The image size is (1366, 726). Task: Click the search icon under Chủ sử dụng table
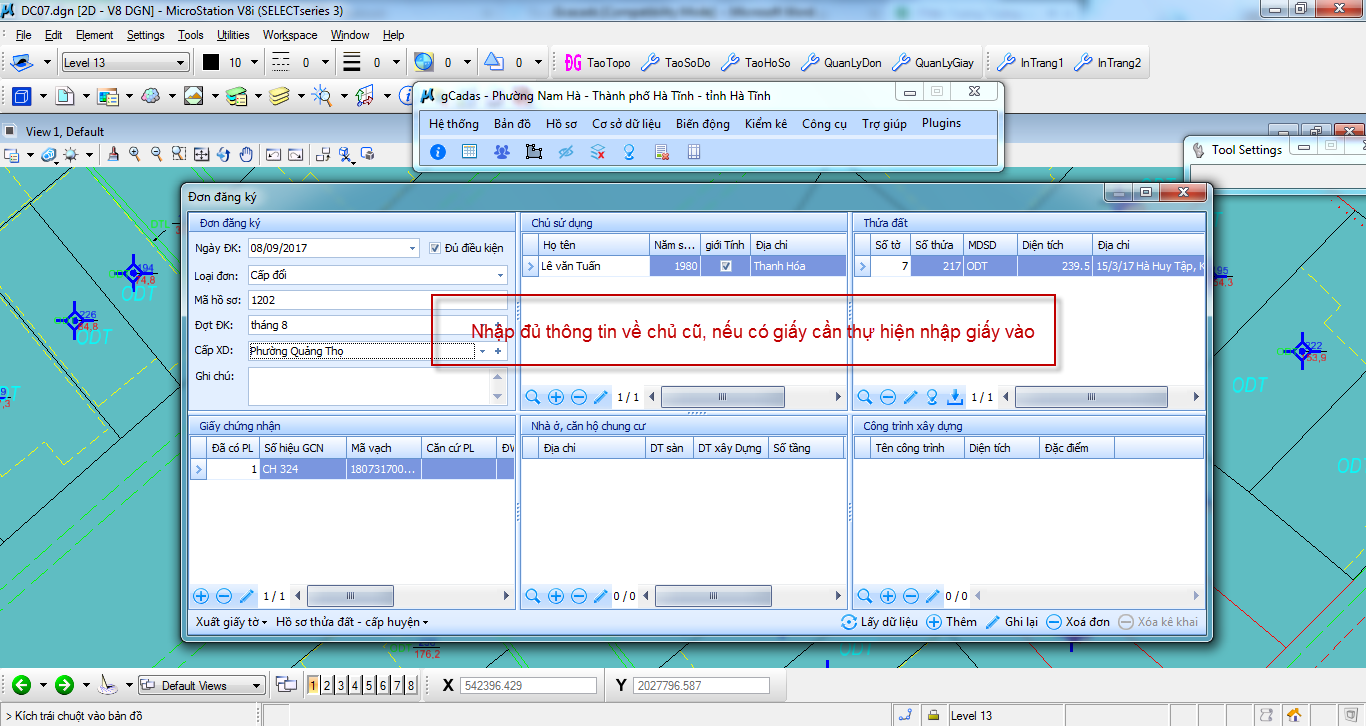(x=533, y=397)
